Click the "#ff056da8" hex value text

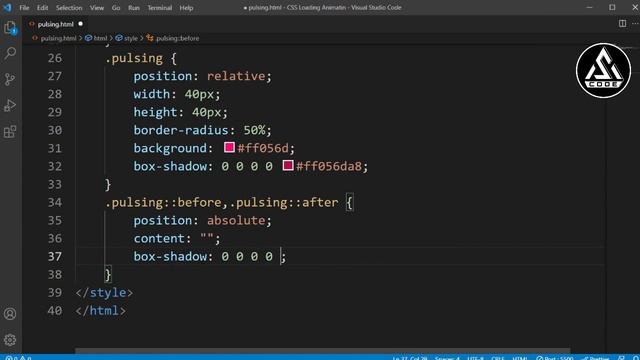[329, 167]
